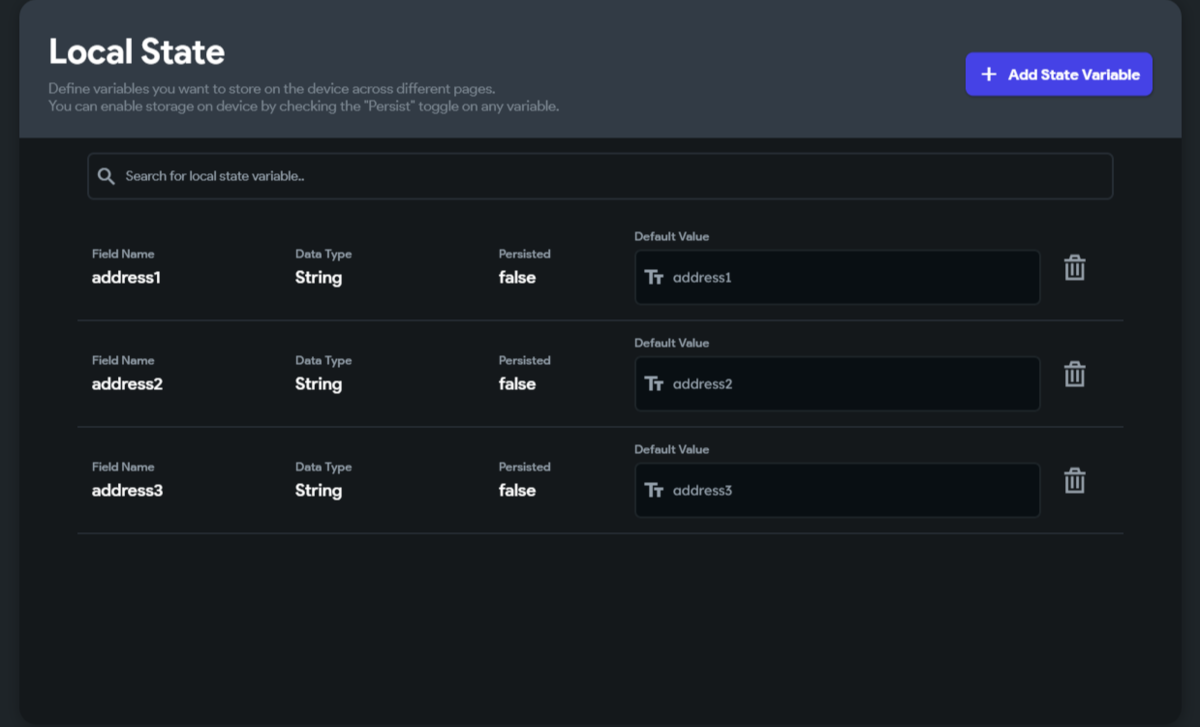Viewport: 1200px width, 727px height.
Task: Click the text-type icon beside address1 default value
Action: [x=654, y=277]
